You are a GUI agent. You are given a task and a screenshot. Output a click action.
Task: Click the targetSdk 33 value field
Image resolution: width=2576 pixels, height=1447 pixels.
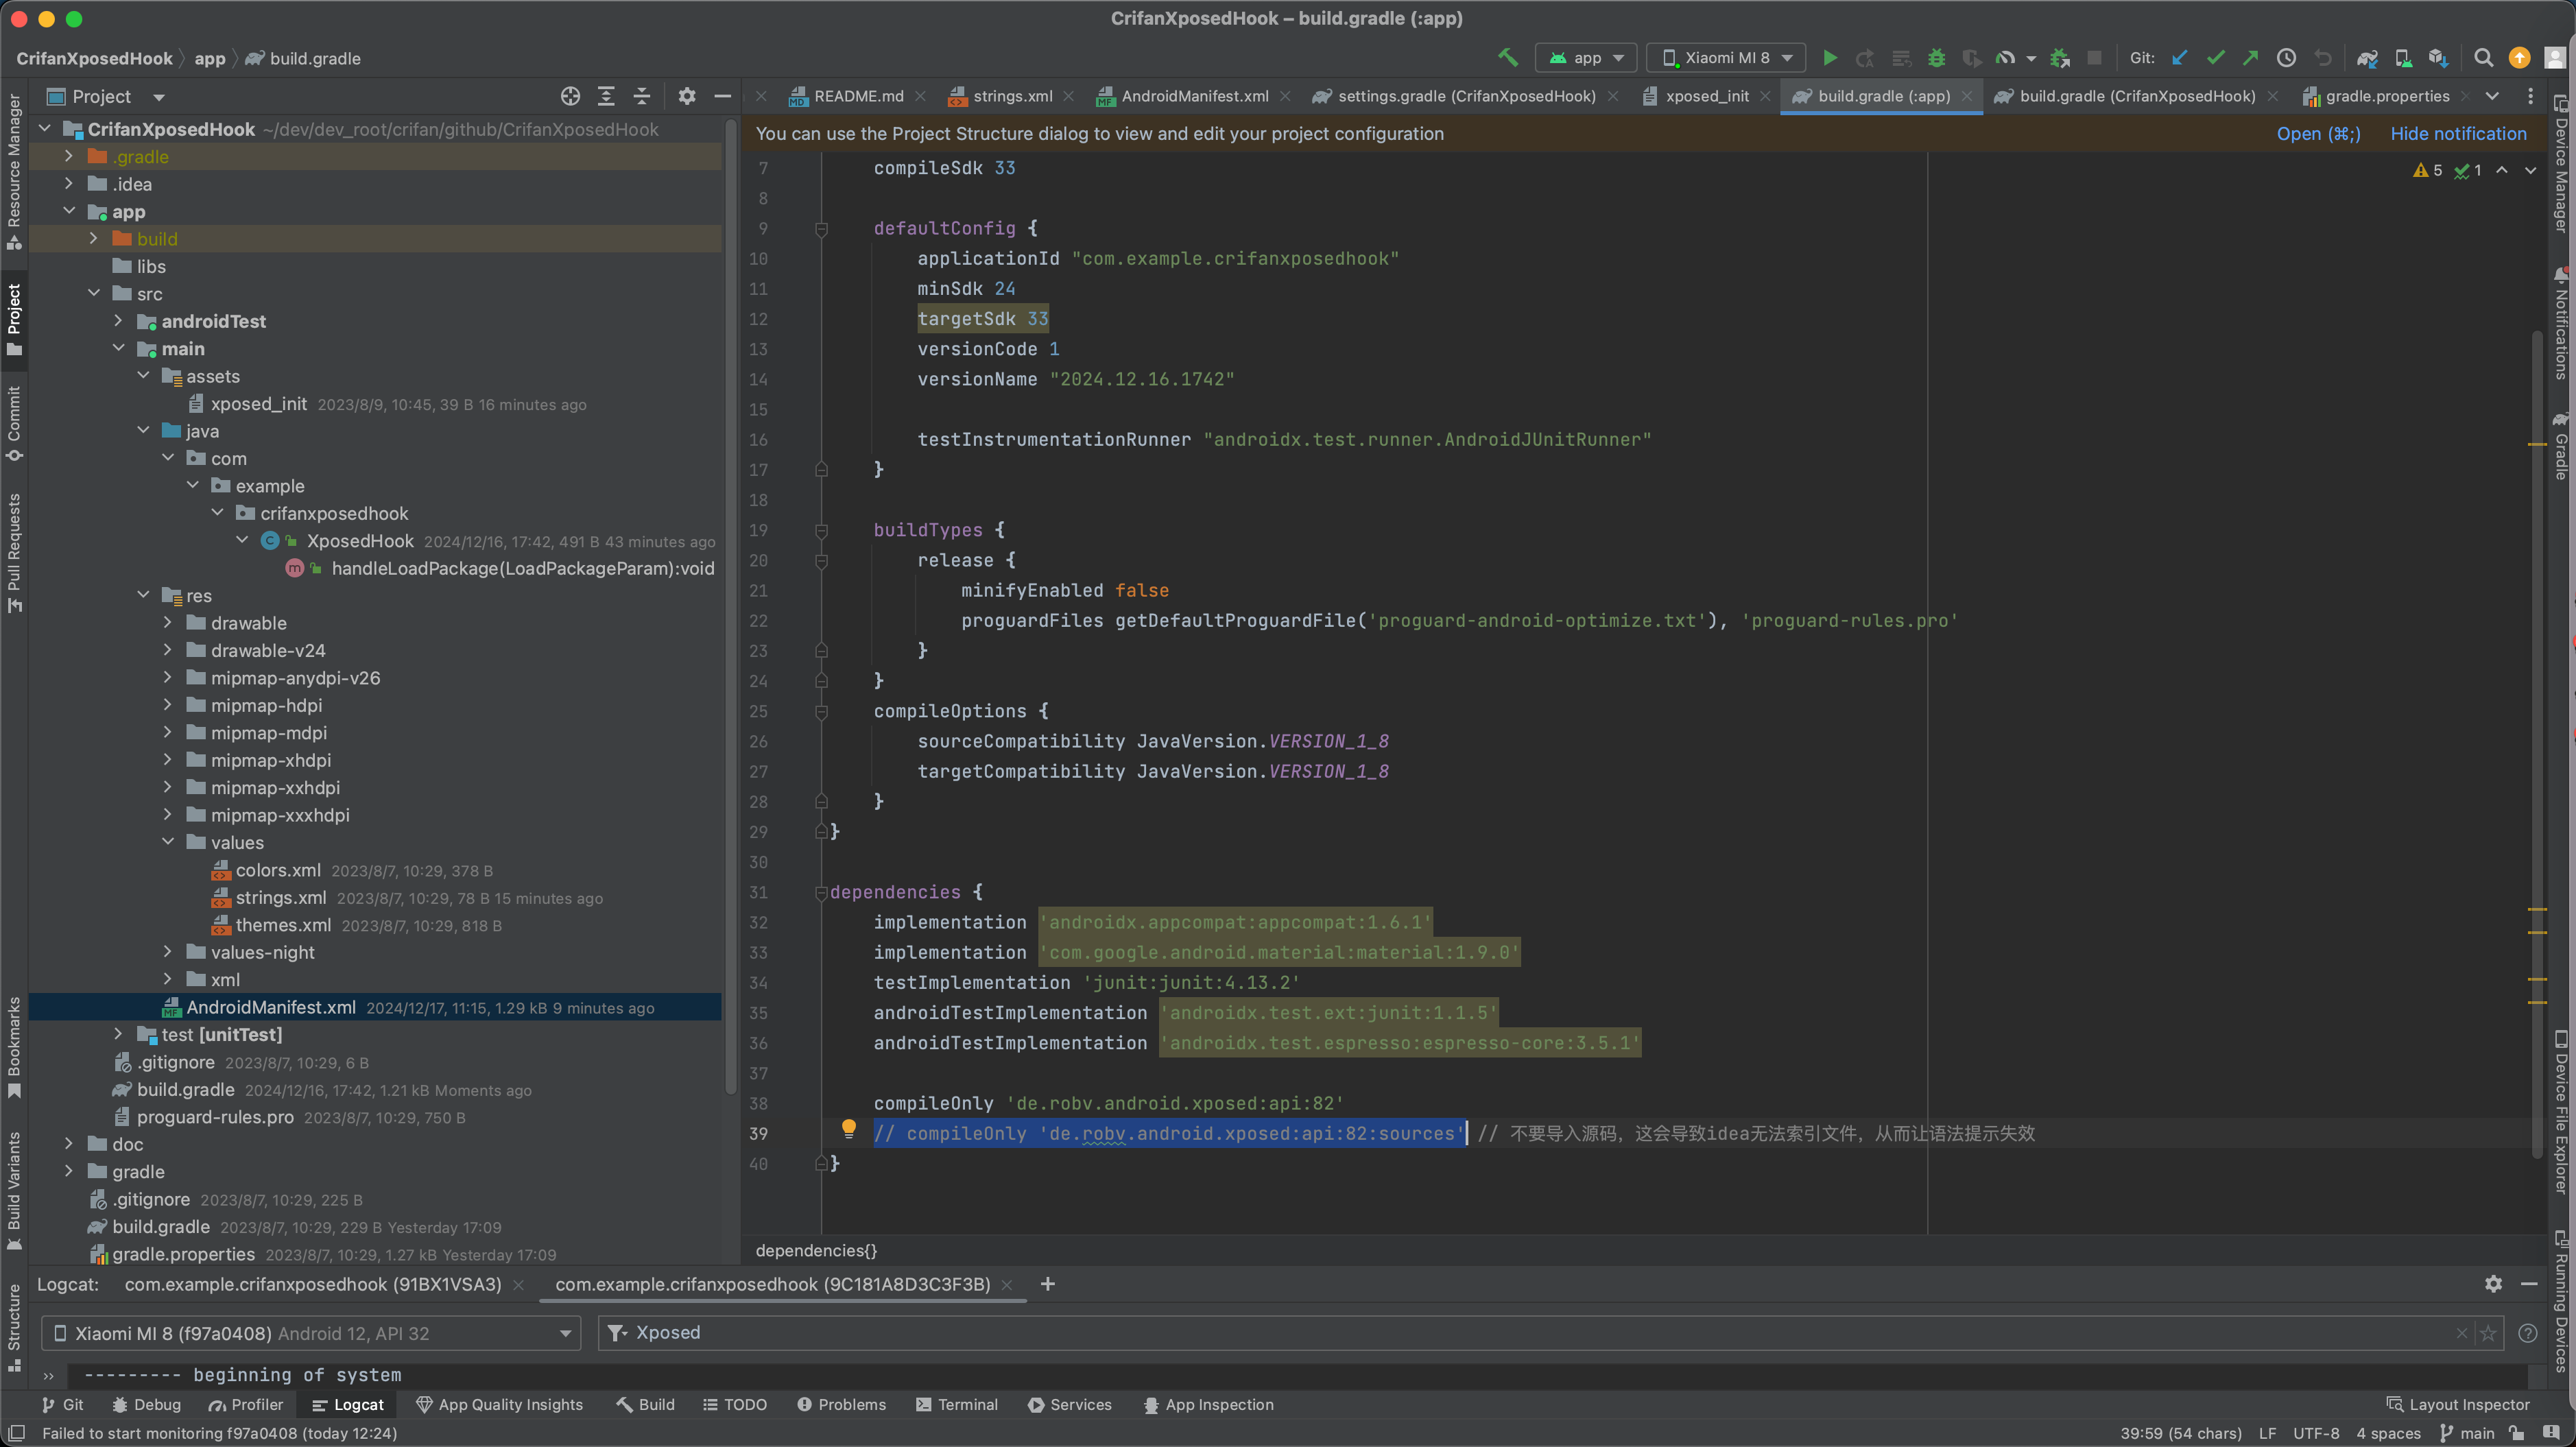click(x=1038, y=318)
